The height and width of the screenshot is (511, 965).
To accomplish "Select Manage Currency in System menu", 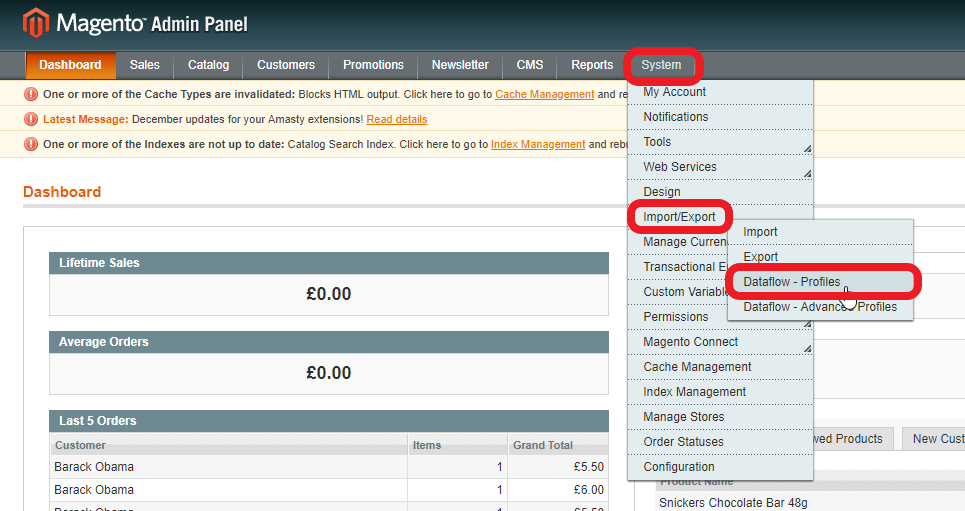I will tap(678, 242).
